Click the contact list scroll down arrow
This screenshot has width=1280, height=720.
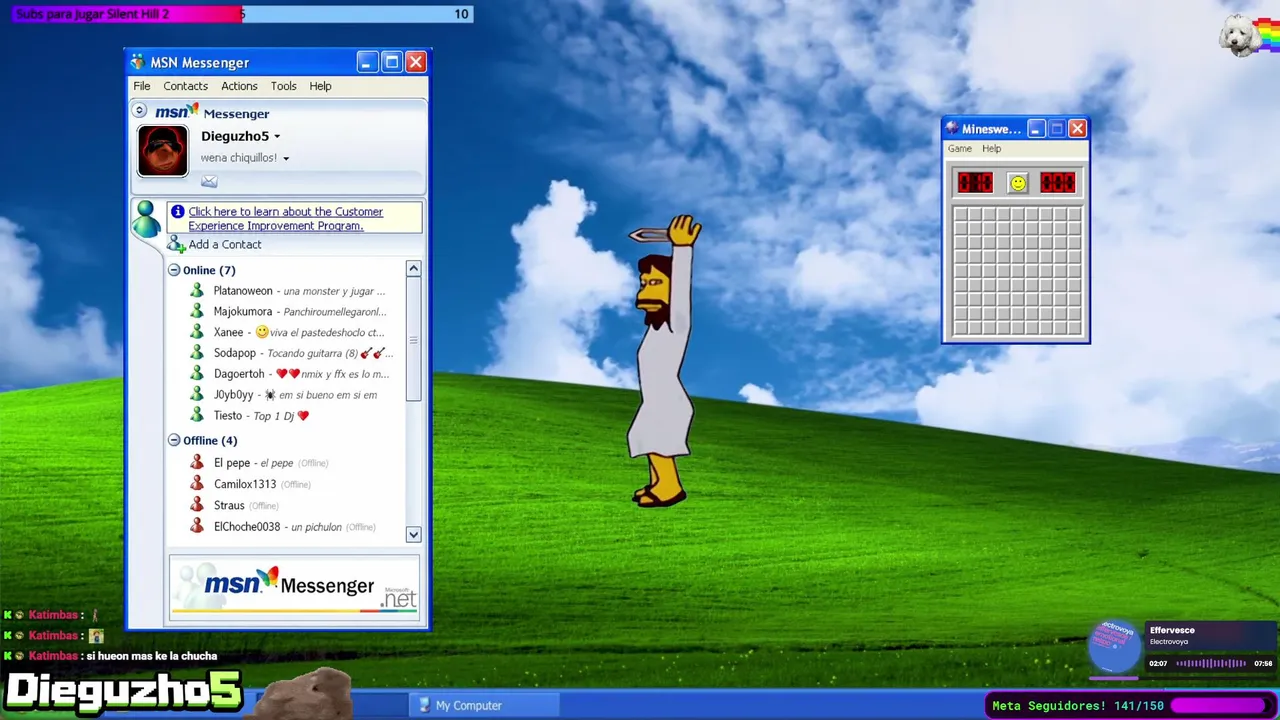tap(413, 535)
